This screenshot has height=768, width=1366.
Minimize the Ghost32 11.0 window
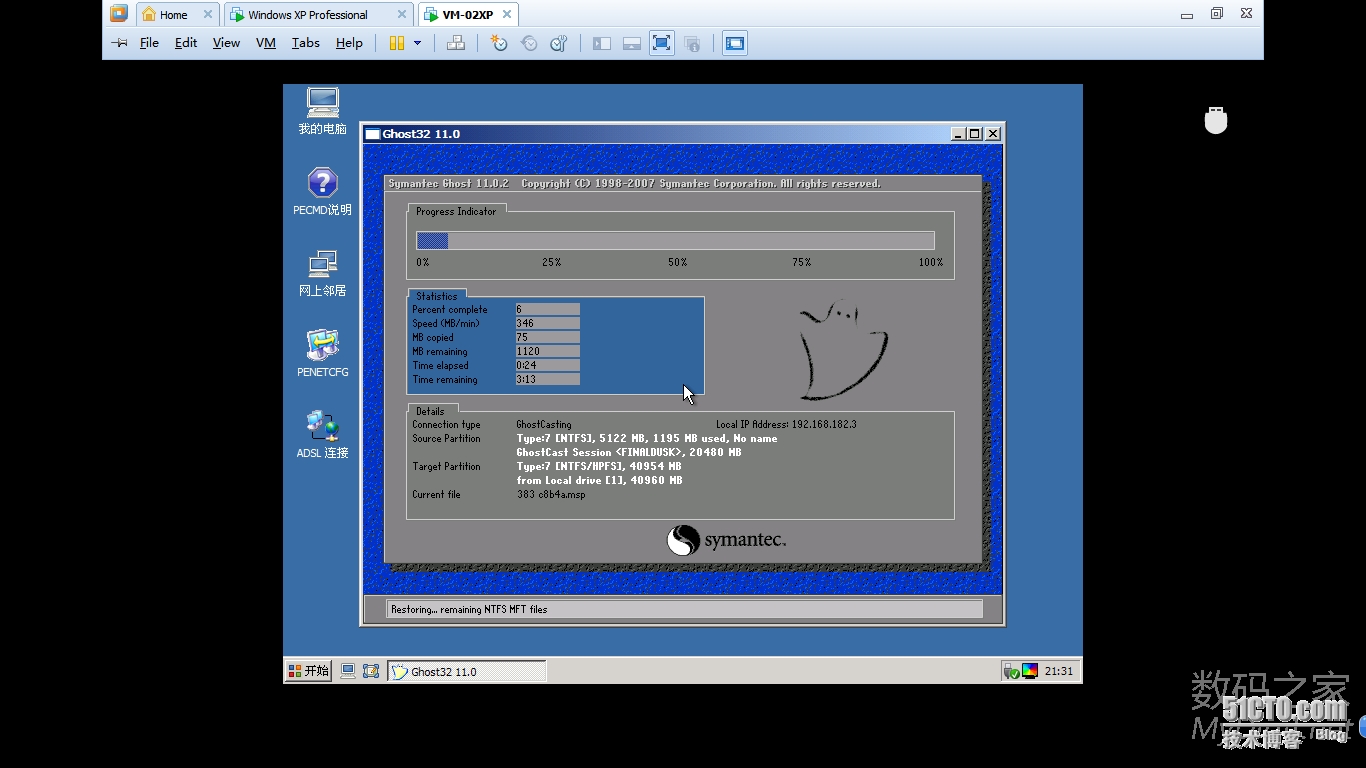[x=958, y=134]
